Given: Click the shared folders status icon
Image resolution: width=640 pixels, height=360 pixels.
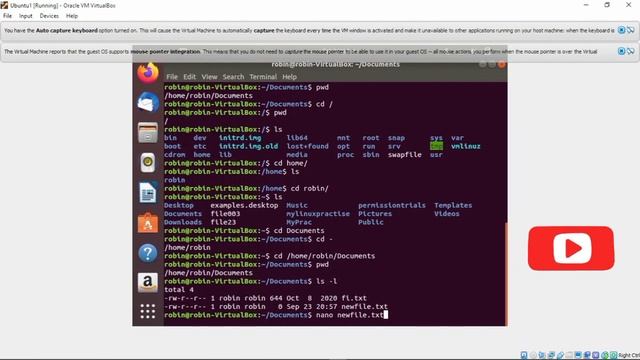Looking at the screenshot, I should pos(569,355).
